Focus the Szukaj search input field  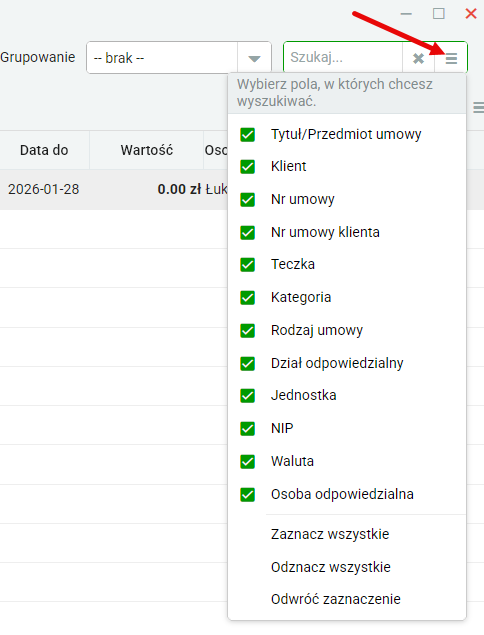pos(343,58)
